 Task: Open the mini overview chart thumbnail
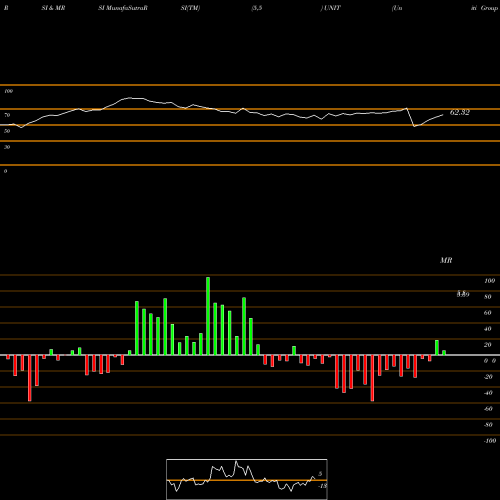tap(247, 479)
